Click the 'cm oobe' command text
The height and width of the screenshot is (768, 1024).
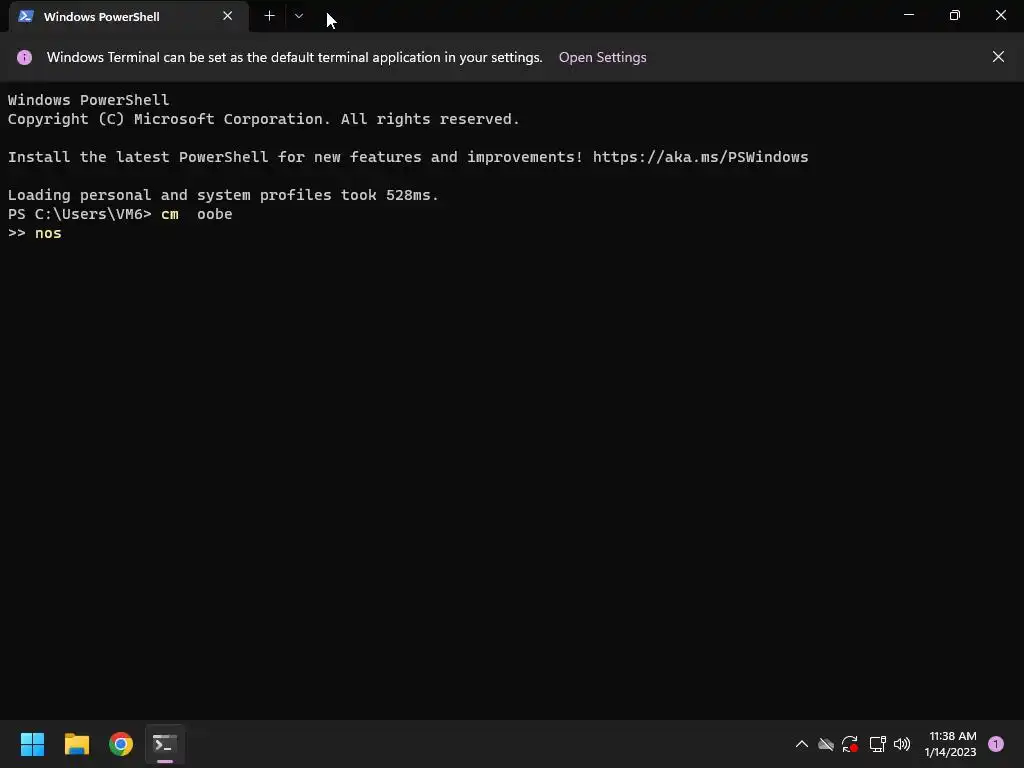197,214
